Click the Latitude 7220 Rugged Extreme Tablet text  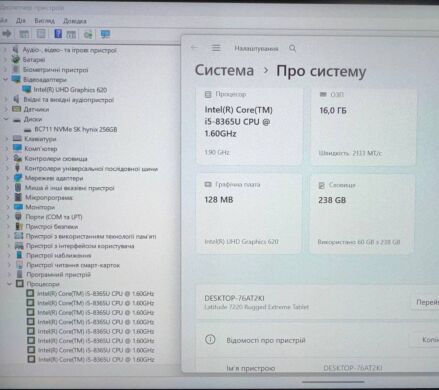tap(256, 307)
